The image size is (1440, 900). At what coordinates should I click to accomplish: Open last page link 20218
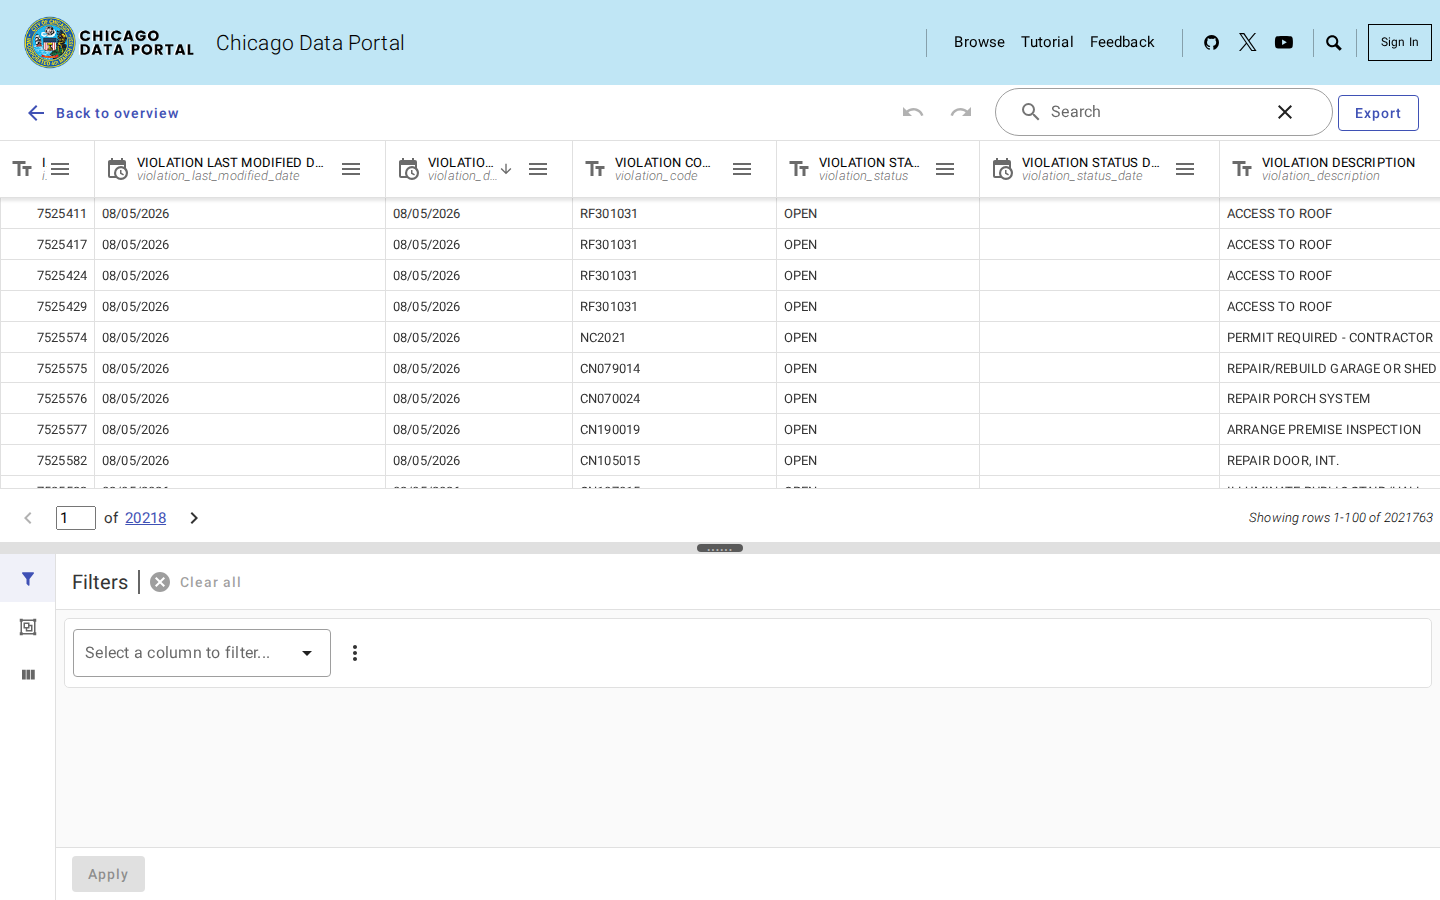[145, 518]
